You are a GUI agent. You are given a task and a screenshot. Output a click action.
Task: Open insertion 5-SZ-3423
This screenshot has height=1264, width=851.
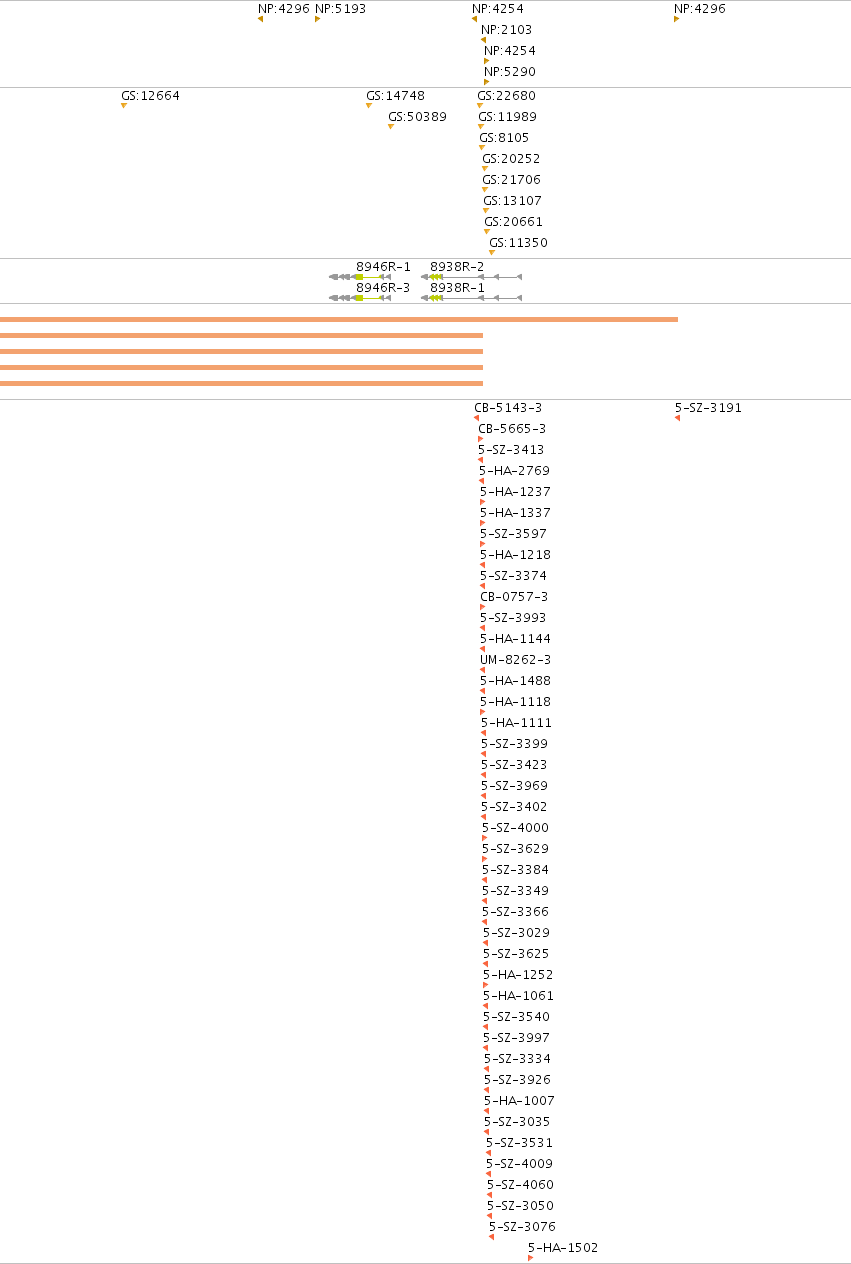[x=514, y=766]
